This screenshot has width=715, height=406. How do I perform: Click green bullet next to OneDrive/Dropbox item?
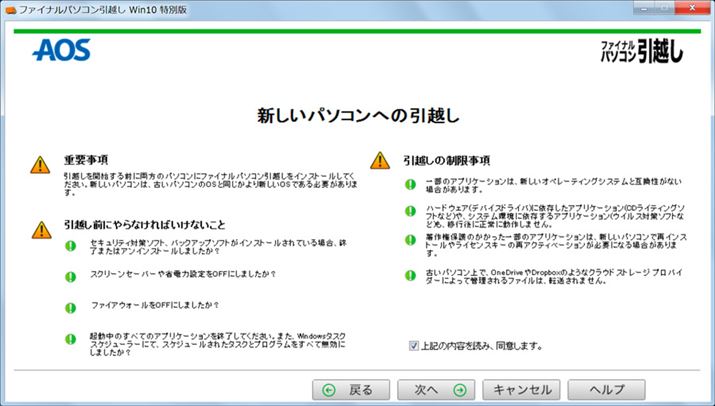point(410,275)
